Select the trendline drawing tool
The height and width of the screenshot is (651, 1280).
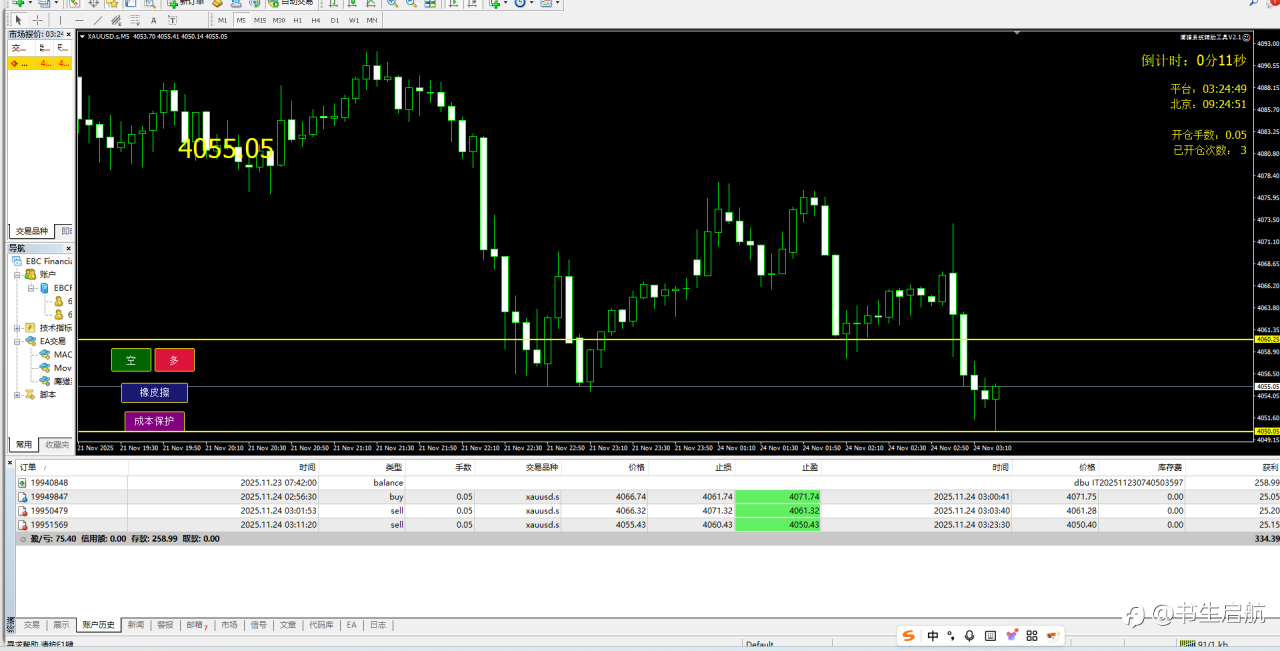click(x=97, y=20)
